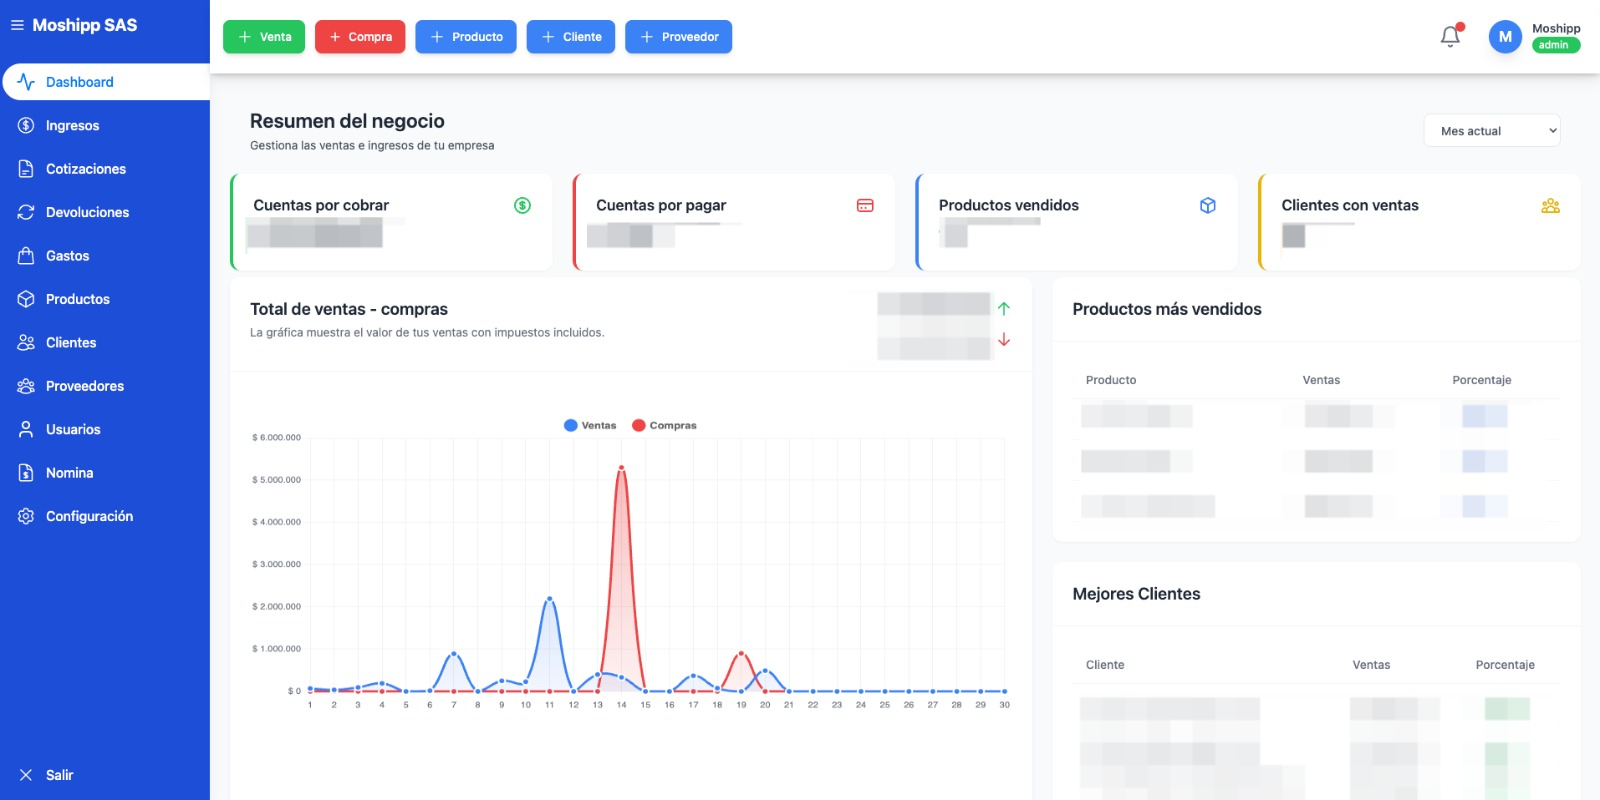Click the Cuentas por cobrar dollar icon

522,205
